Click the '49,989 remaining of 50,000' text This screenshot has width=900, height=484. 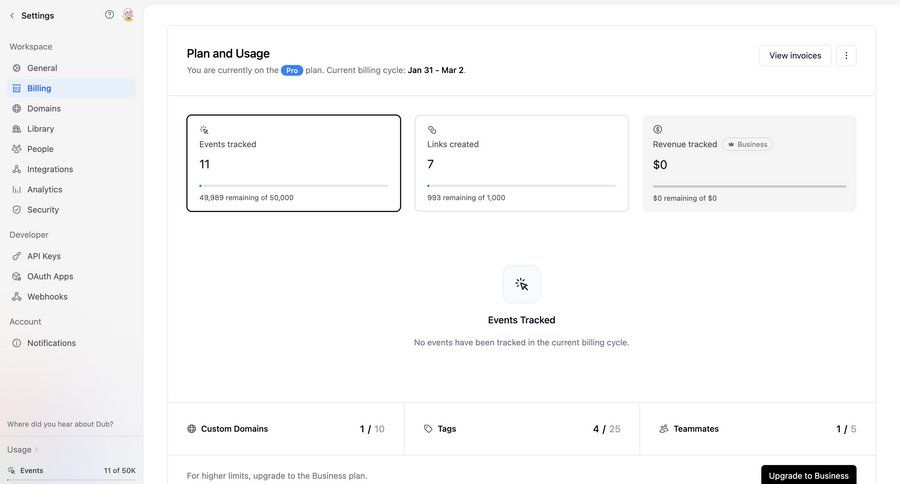pyautogui.click(x=246, y=198)
